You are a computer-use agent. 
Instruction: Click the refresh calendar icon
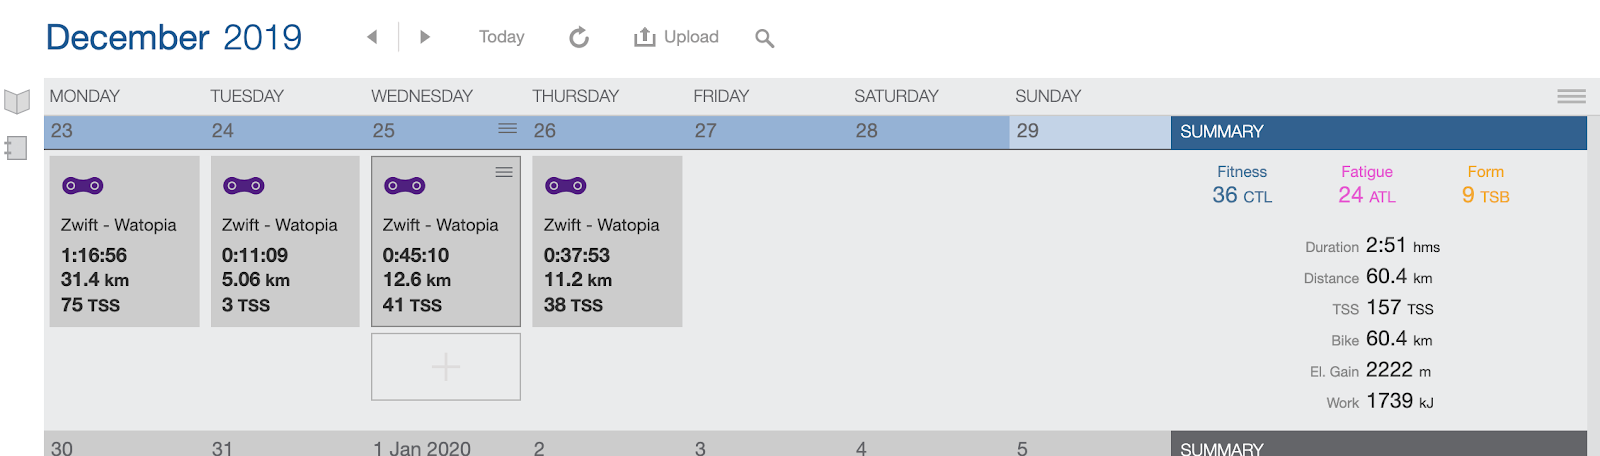coord(579,38)
